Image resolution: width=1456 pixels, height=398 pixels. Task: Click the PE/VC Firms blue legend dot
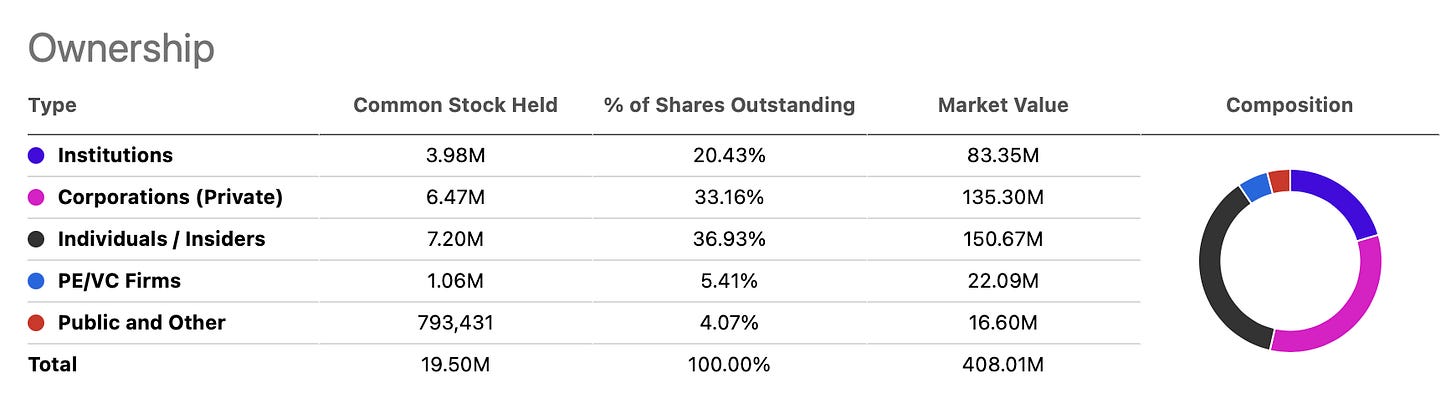(x=37, y=281)
